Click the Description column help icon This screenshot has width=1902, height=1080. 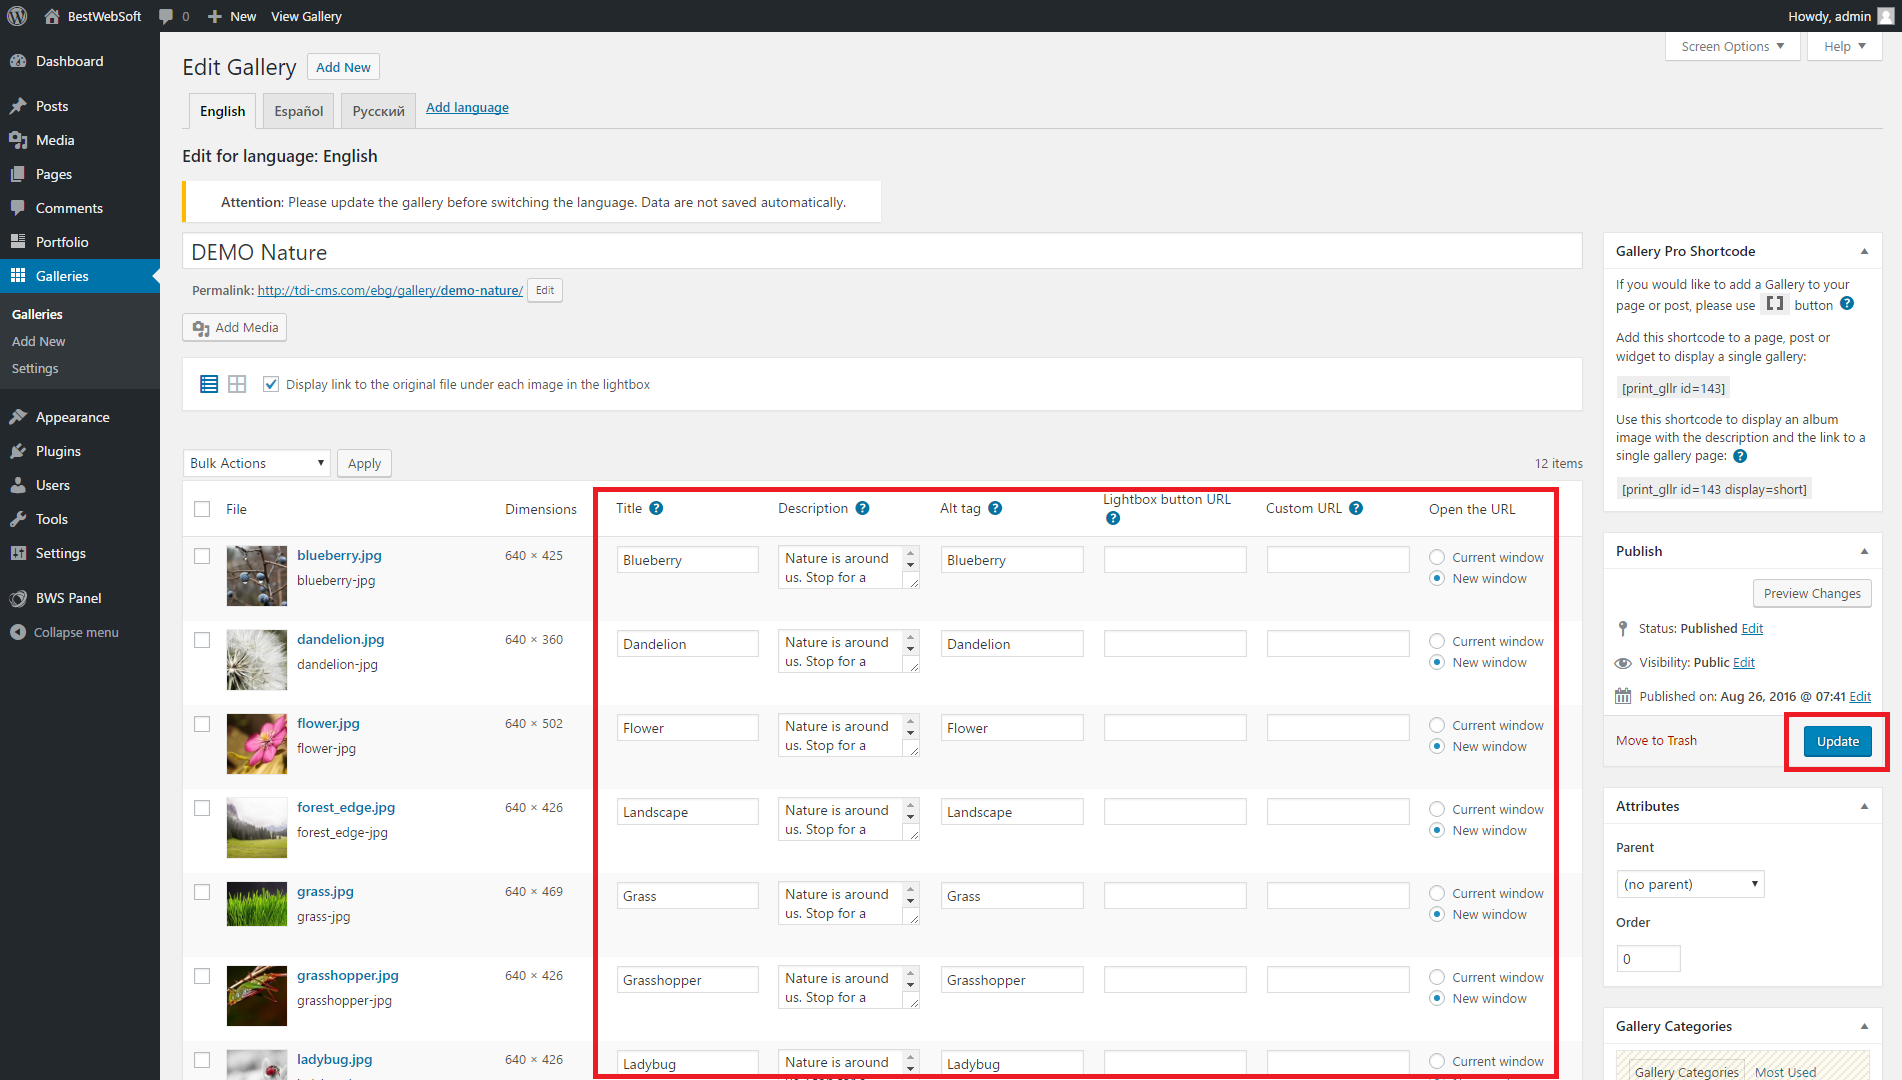click(862, 508)
